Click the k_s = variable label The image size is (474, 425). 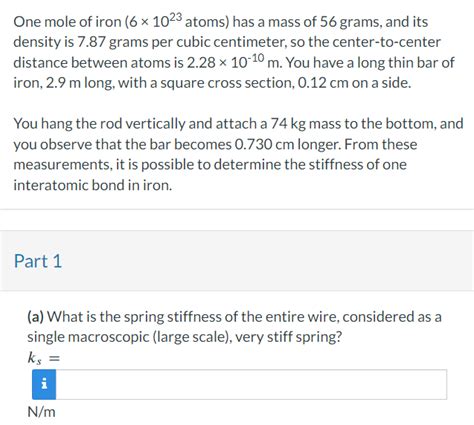point(44,359)
